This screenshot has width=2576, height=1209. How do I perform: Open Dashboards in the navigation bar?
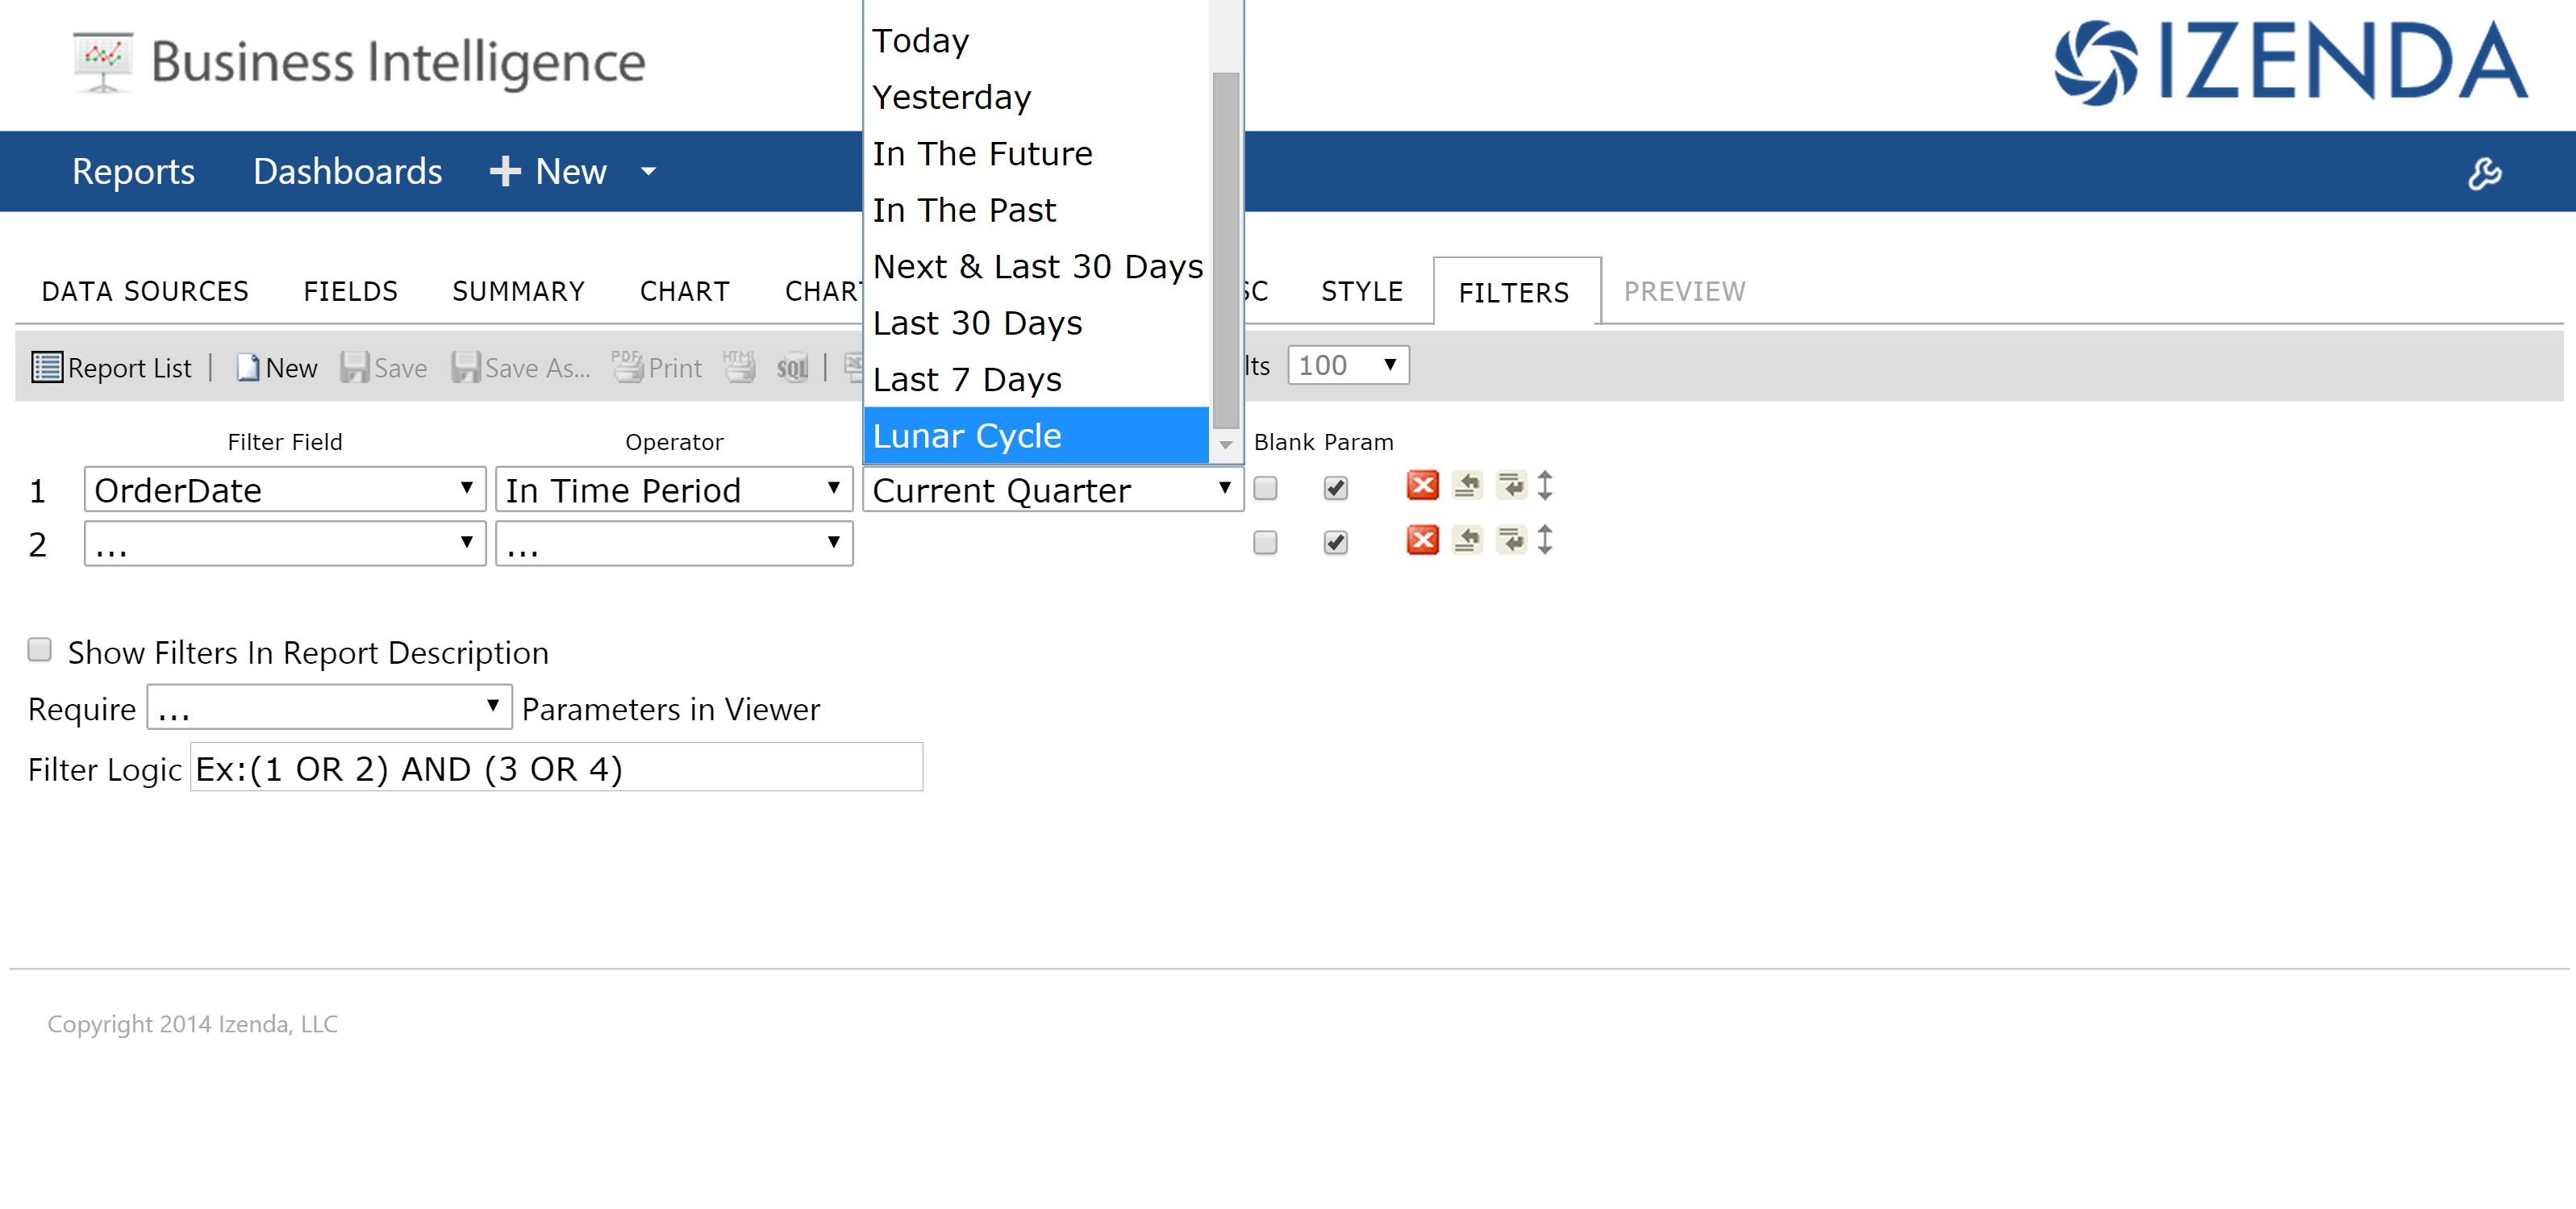coord(347,172)
